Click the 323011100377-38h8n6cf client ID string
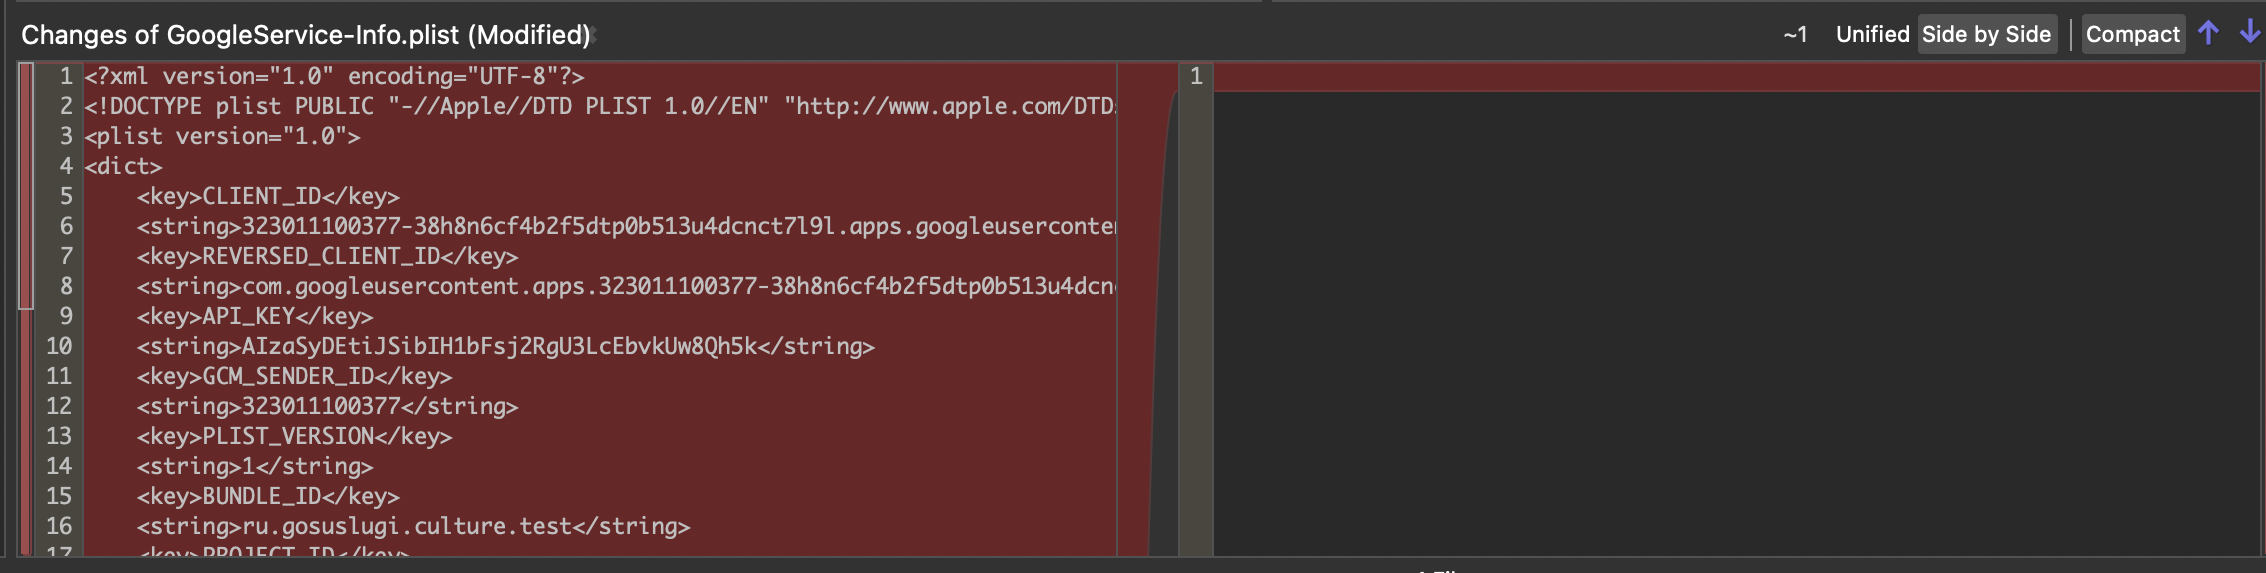 coord(626,226)
